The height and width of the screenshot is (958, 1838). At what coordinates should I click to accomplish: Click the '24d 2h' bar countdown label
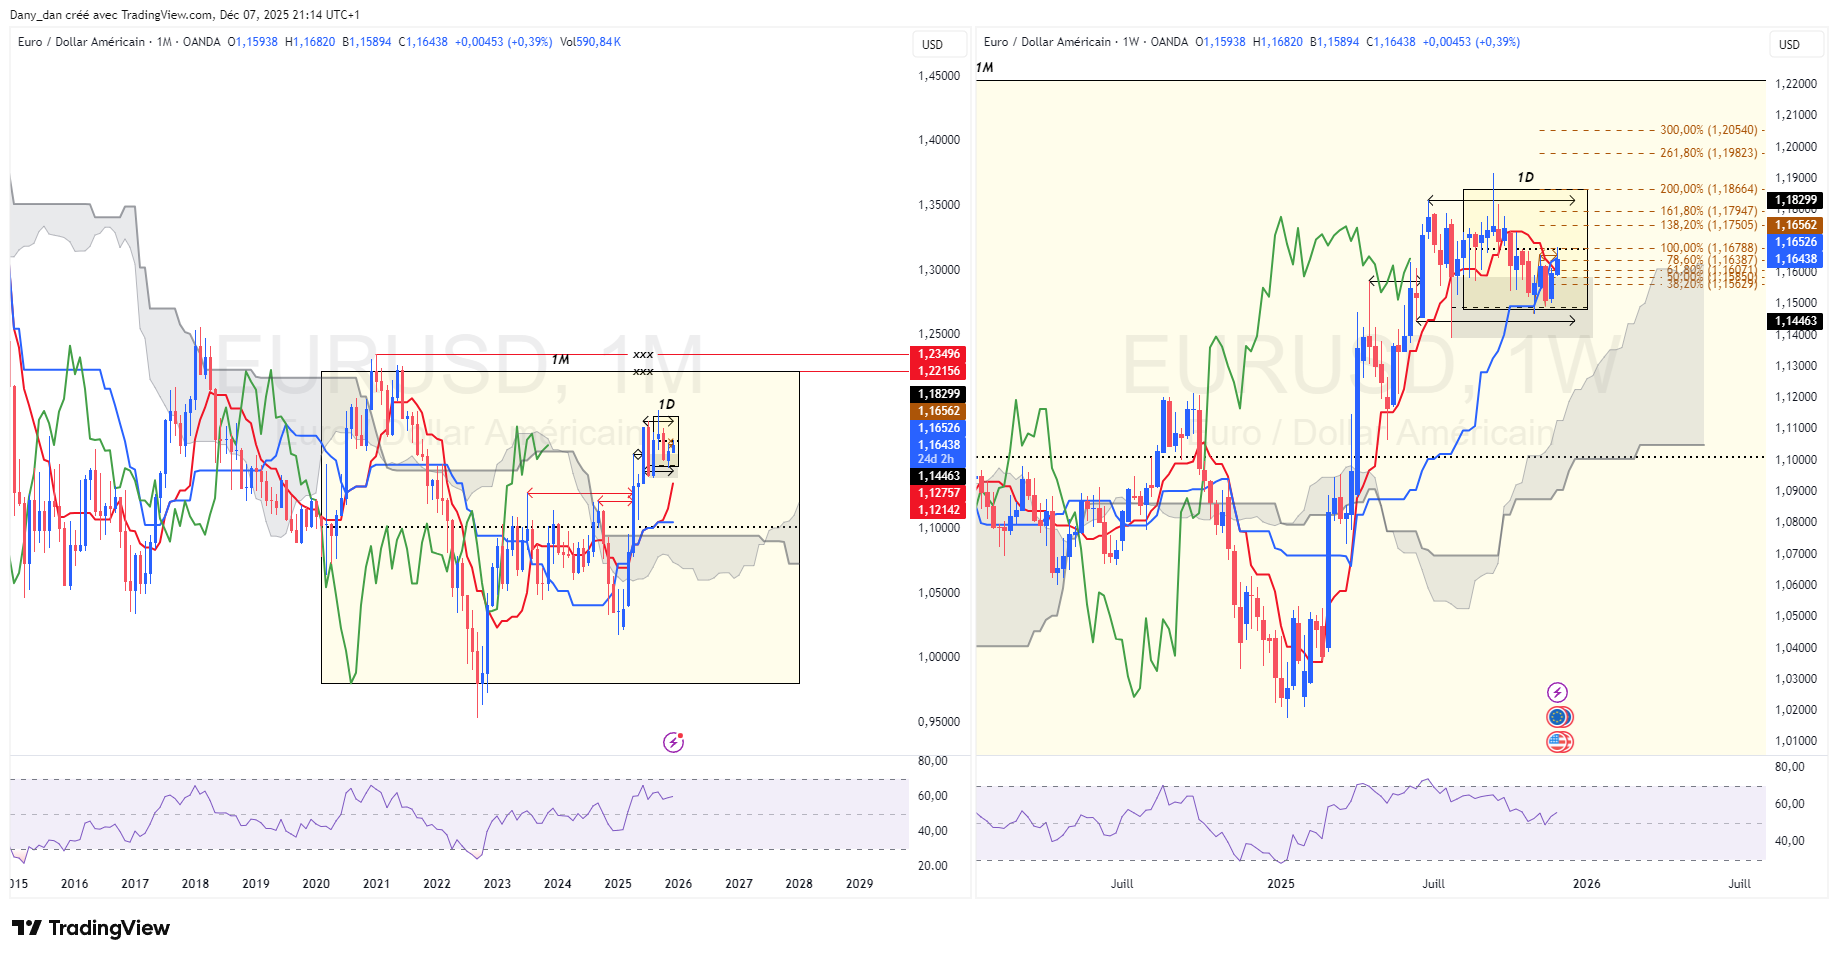pyautogui.click(x=938, y=459)
